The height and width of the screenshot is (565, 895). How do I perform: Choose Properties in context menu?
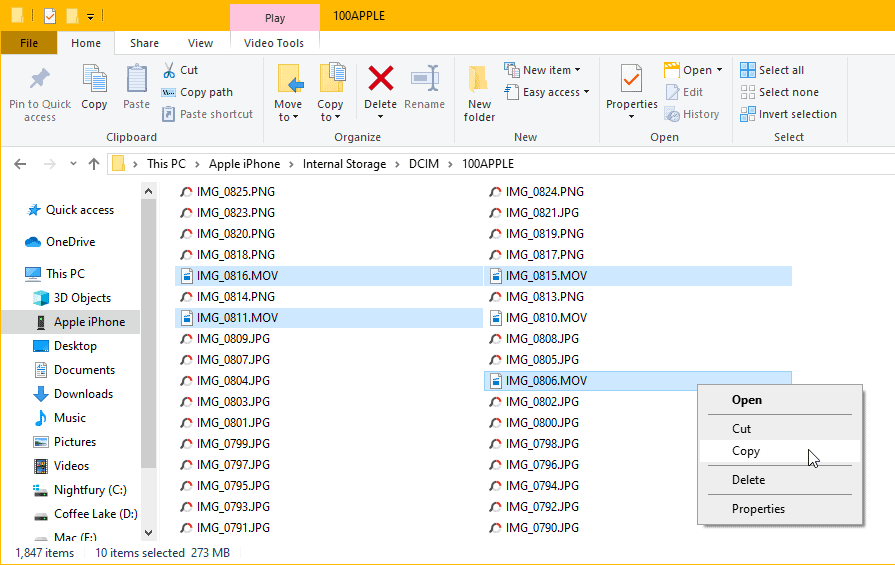pyautogui.click(x=779, y=508)
